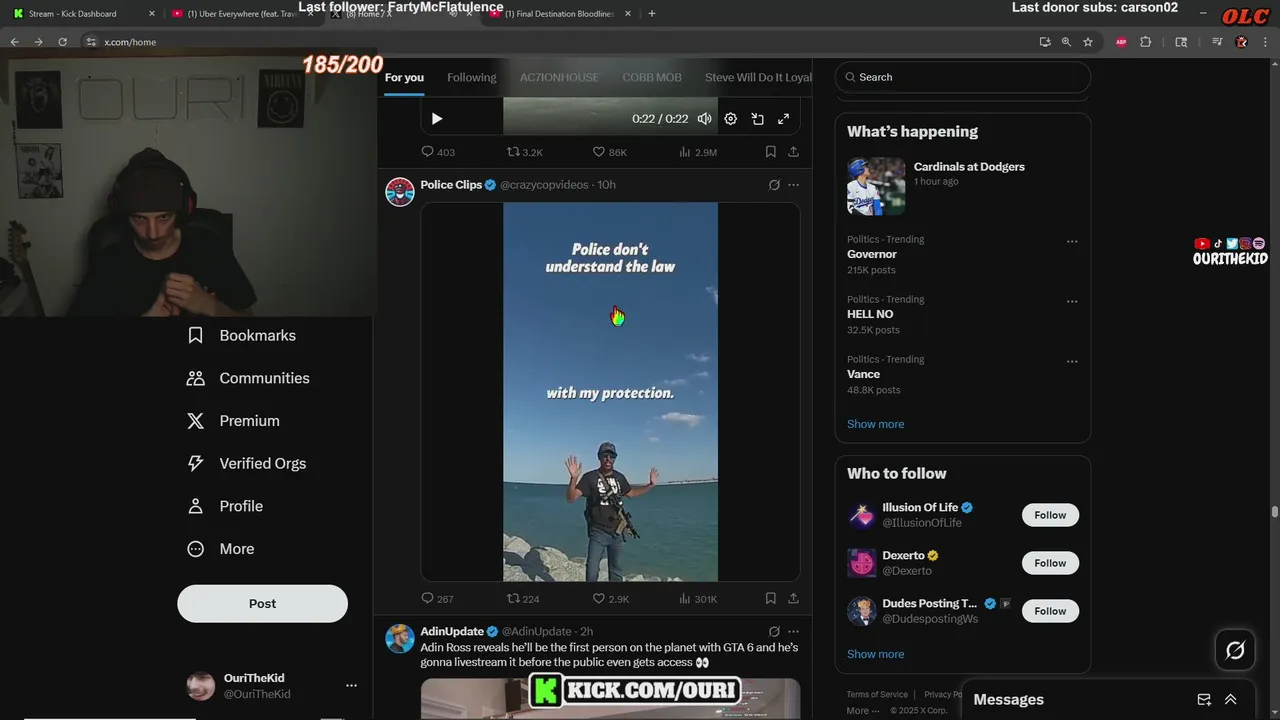This screenshot has height=720, width=1280.
Task: Enable picture-in-picture on the video
Action: click(758, 118)
